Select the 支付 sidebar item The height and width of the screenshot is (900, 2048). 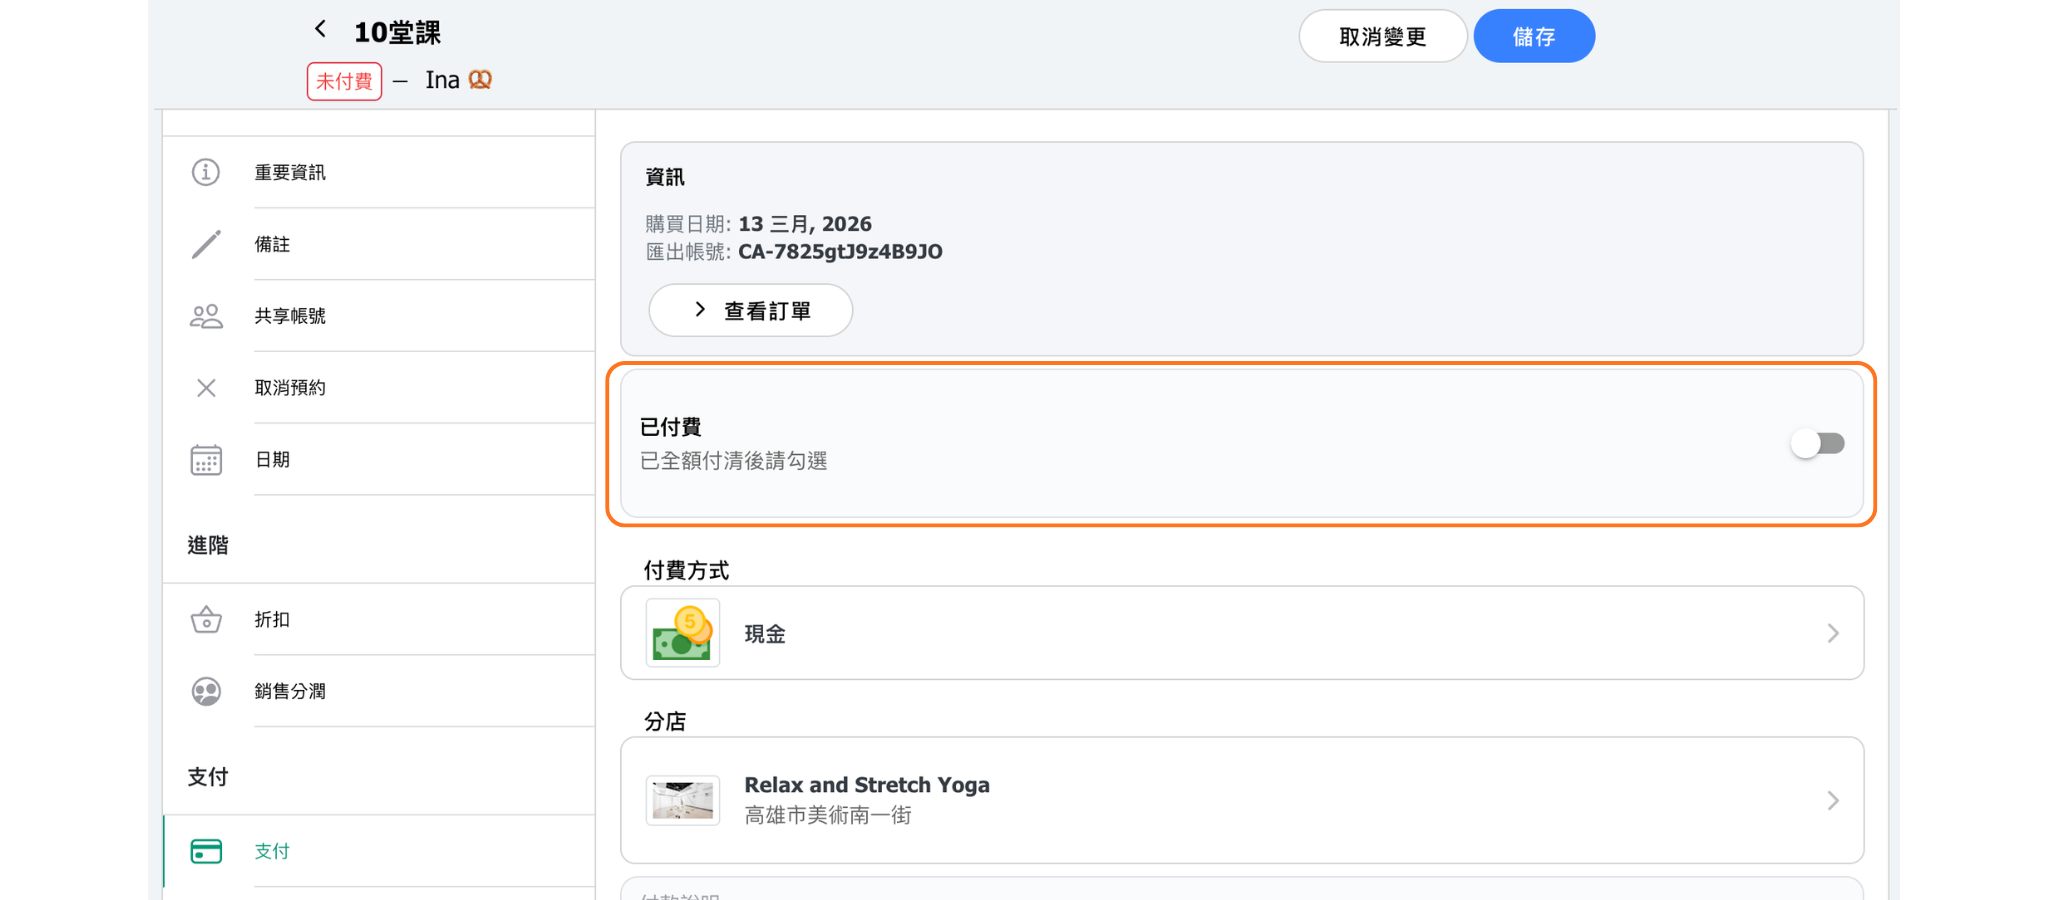(272, 851)
